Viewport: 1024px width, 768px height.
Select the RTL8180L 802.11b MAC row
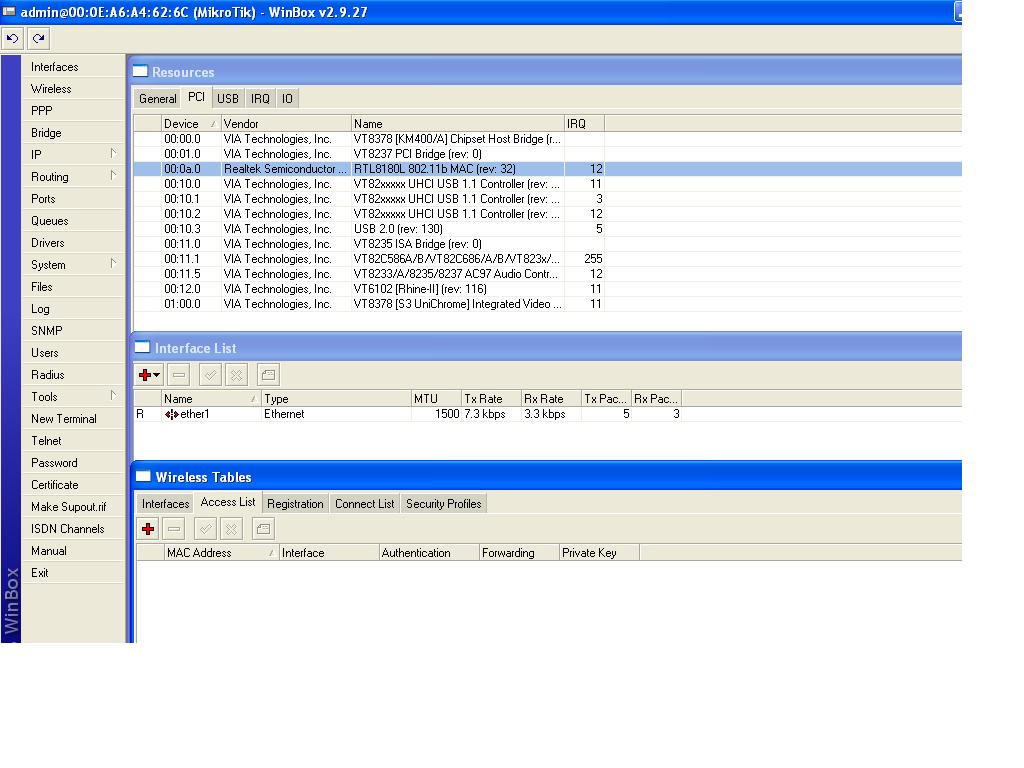547,169
